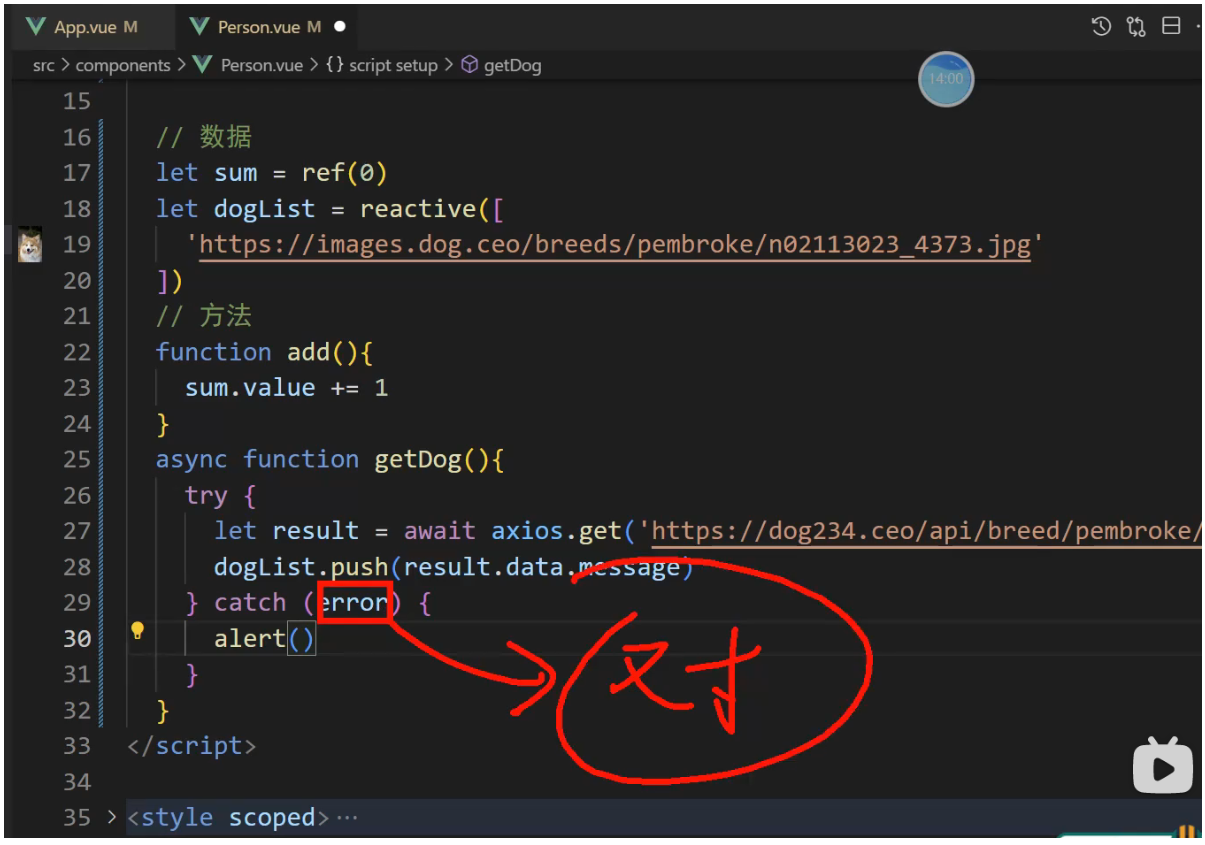Open the dog234.ceo API URL link

pyautogui.click(x=926, y=531)
